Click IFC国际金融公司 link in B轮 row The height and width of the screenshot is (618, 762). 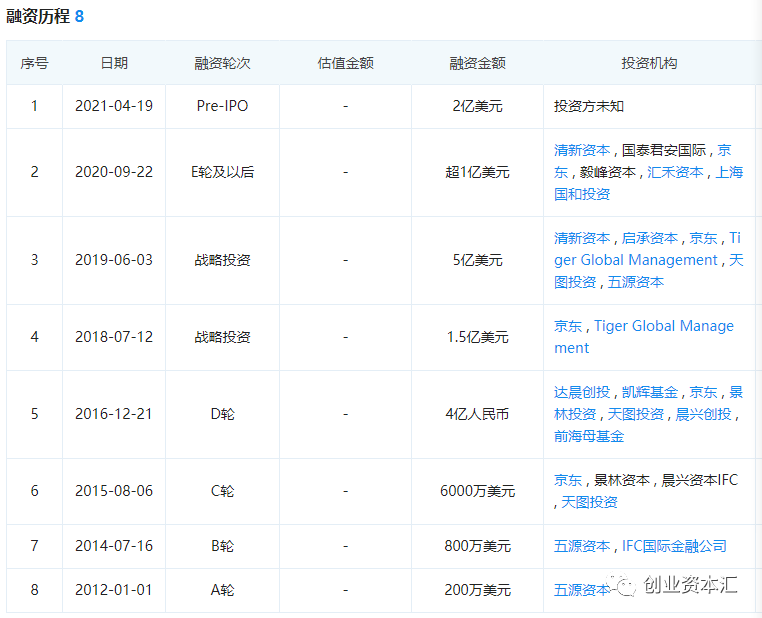pos(674,546)
